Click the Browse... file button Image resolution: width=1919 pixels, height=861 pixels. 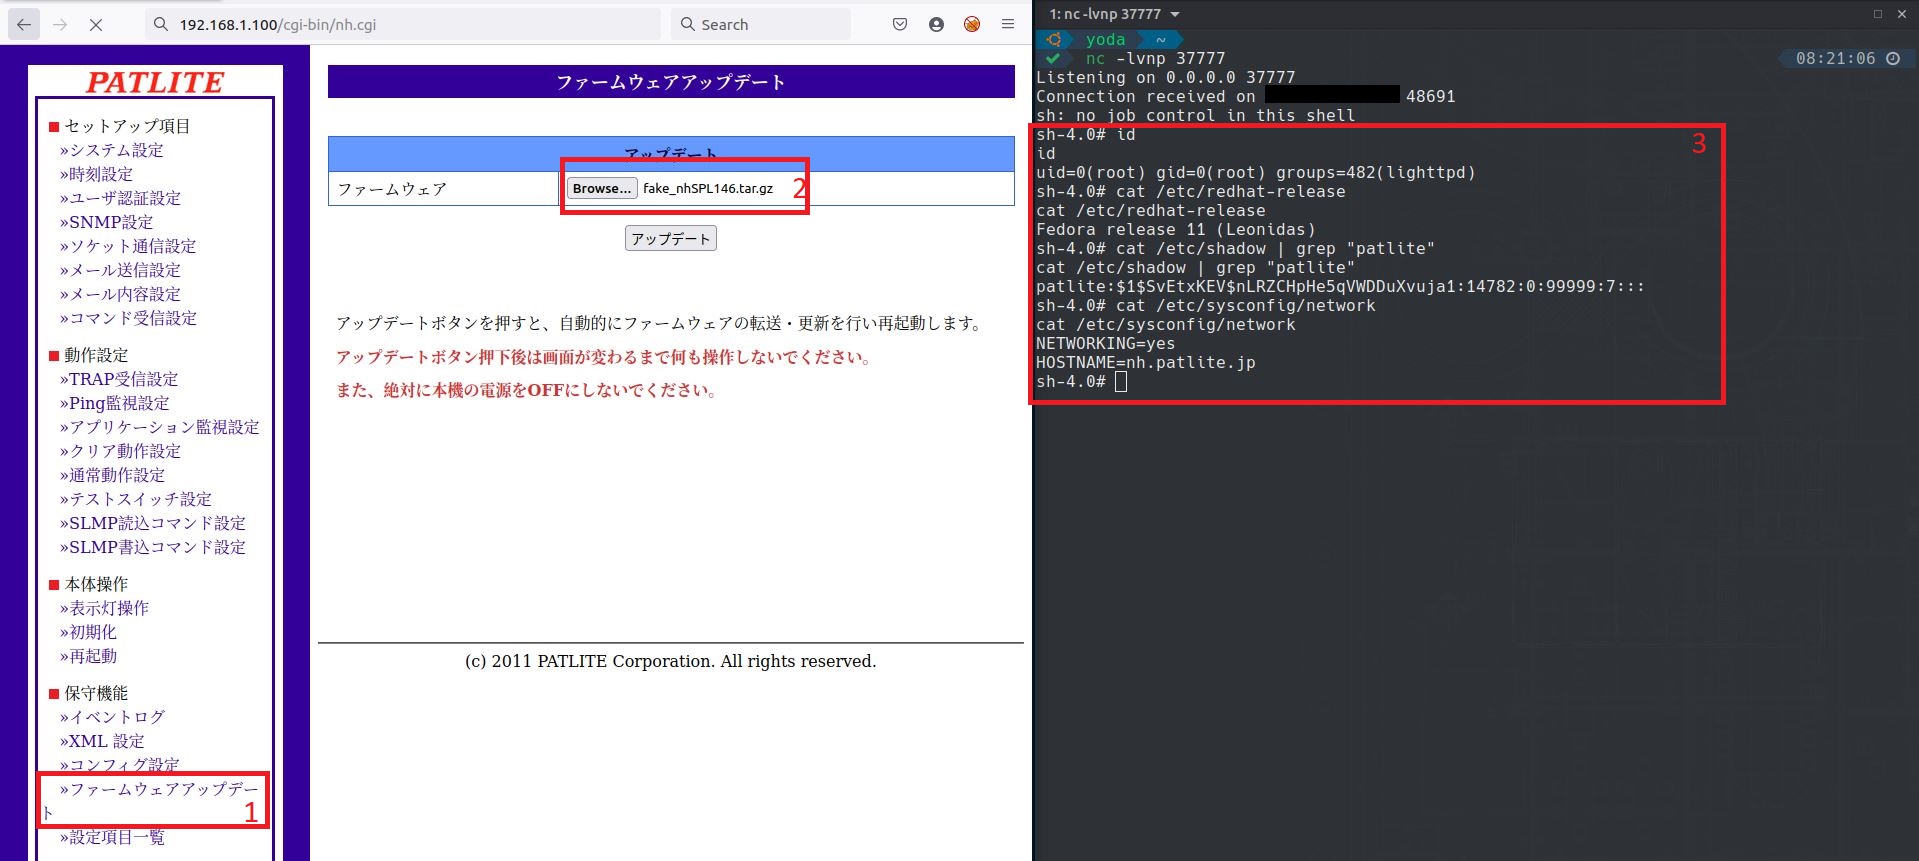pos(602,188)
